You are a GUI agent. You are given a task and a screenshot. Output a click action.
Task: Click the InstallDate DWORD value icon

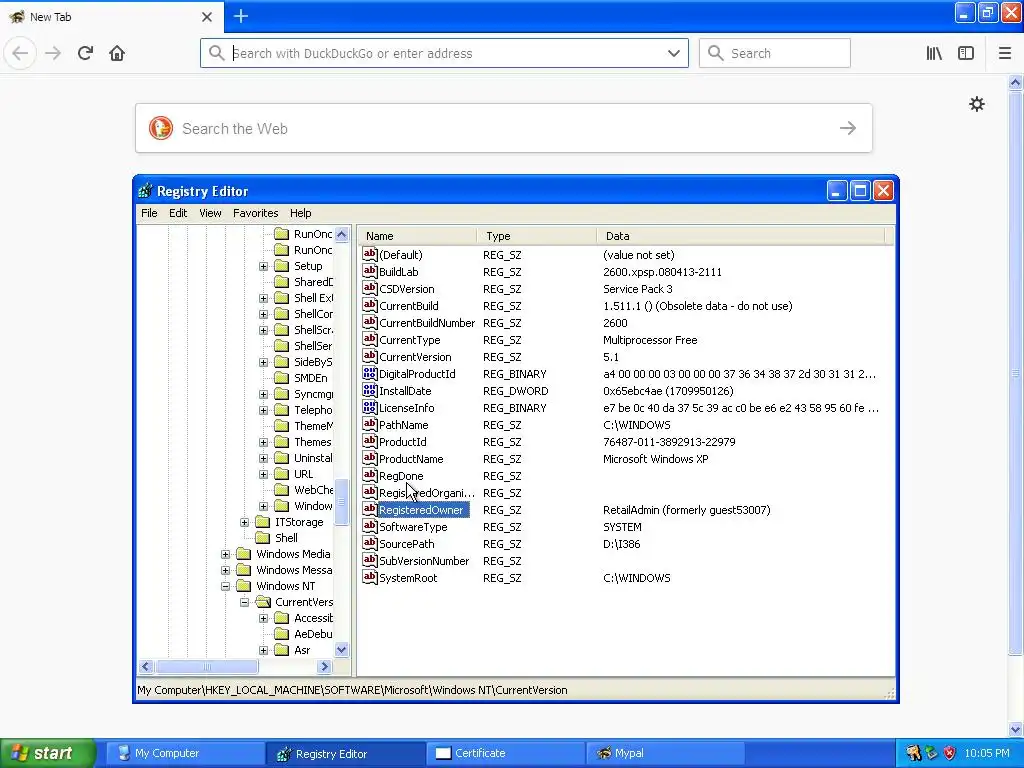tap(370, 390)
